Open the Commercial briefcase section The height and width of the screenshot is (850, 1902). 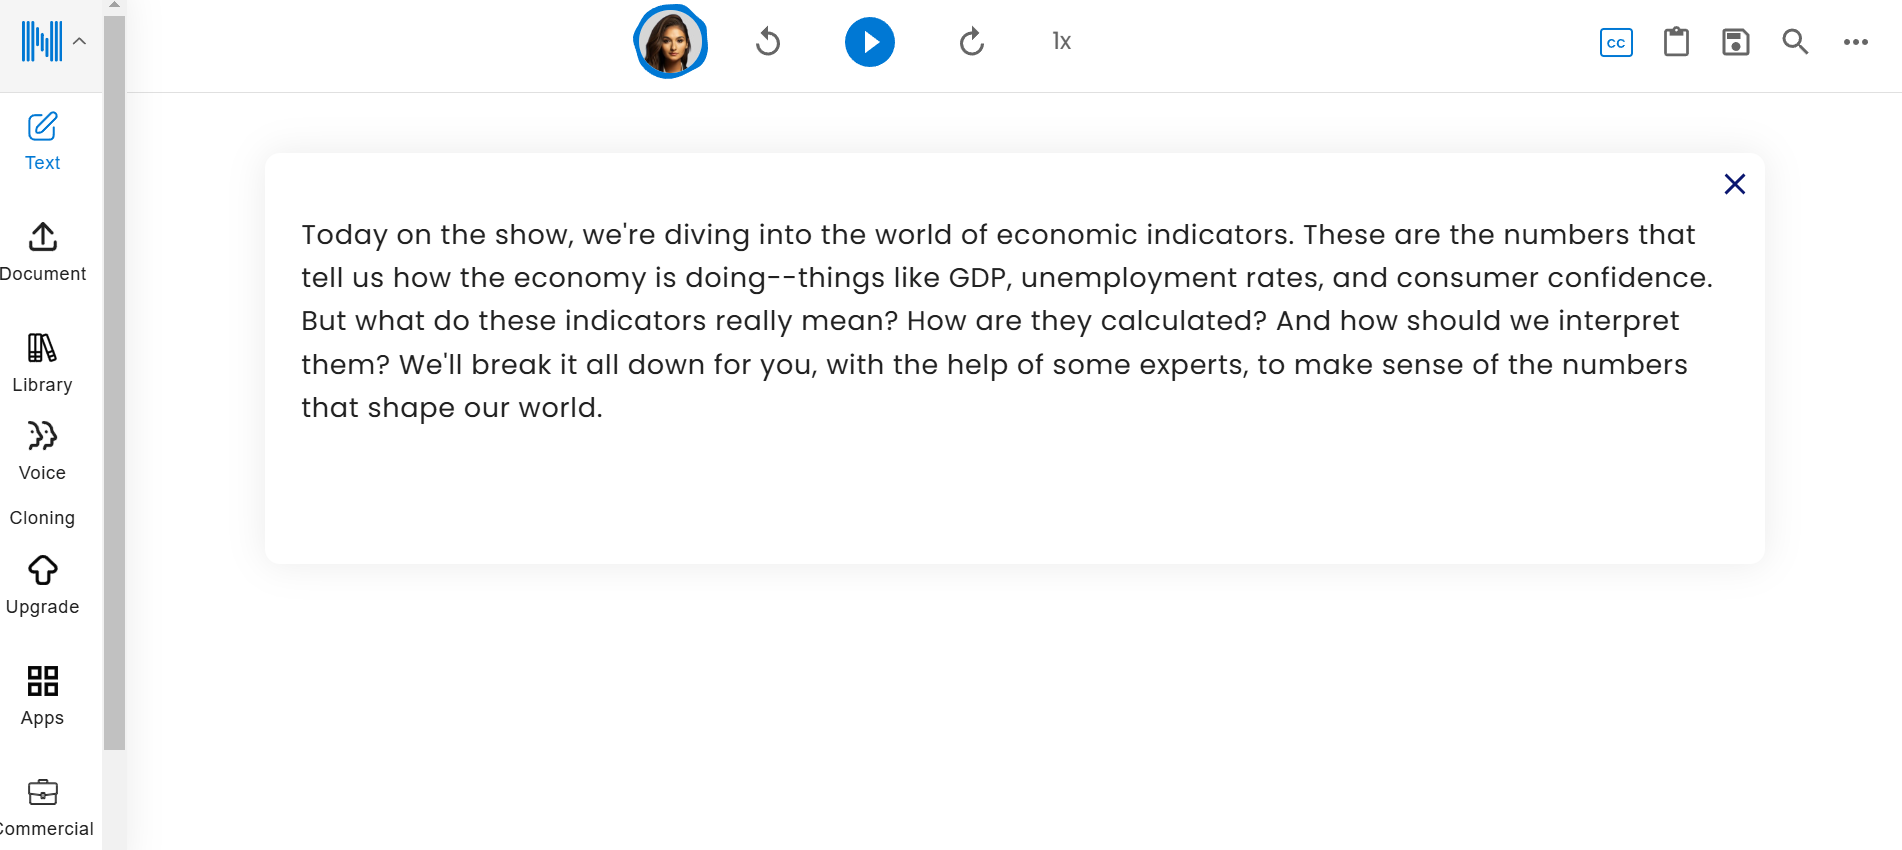42,807
